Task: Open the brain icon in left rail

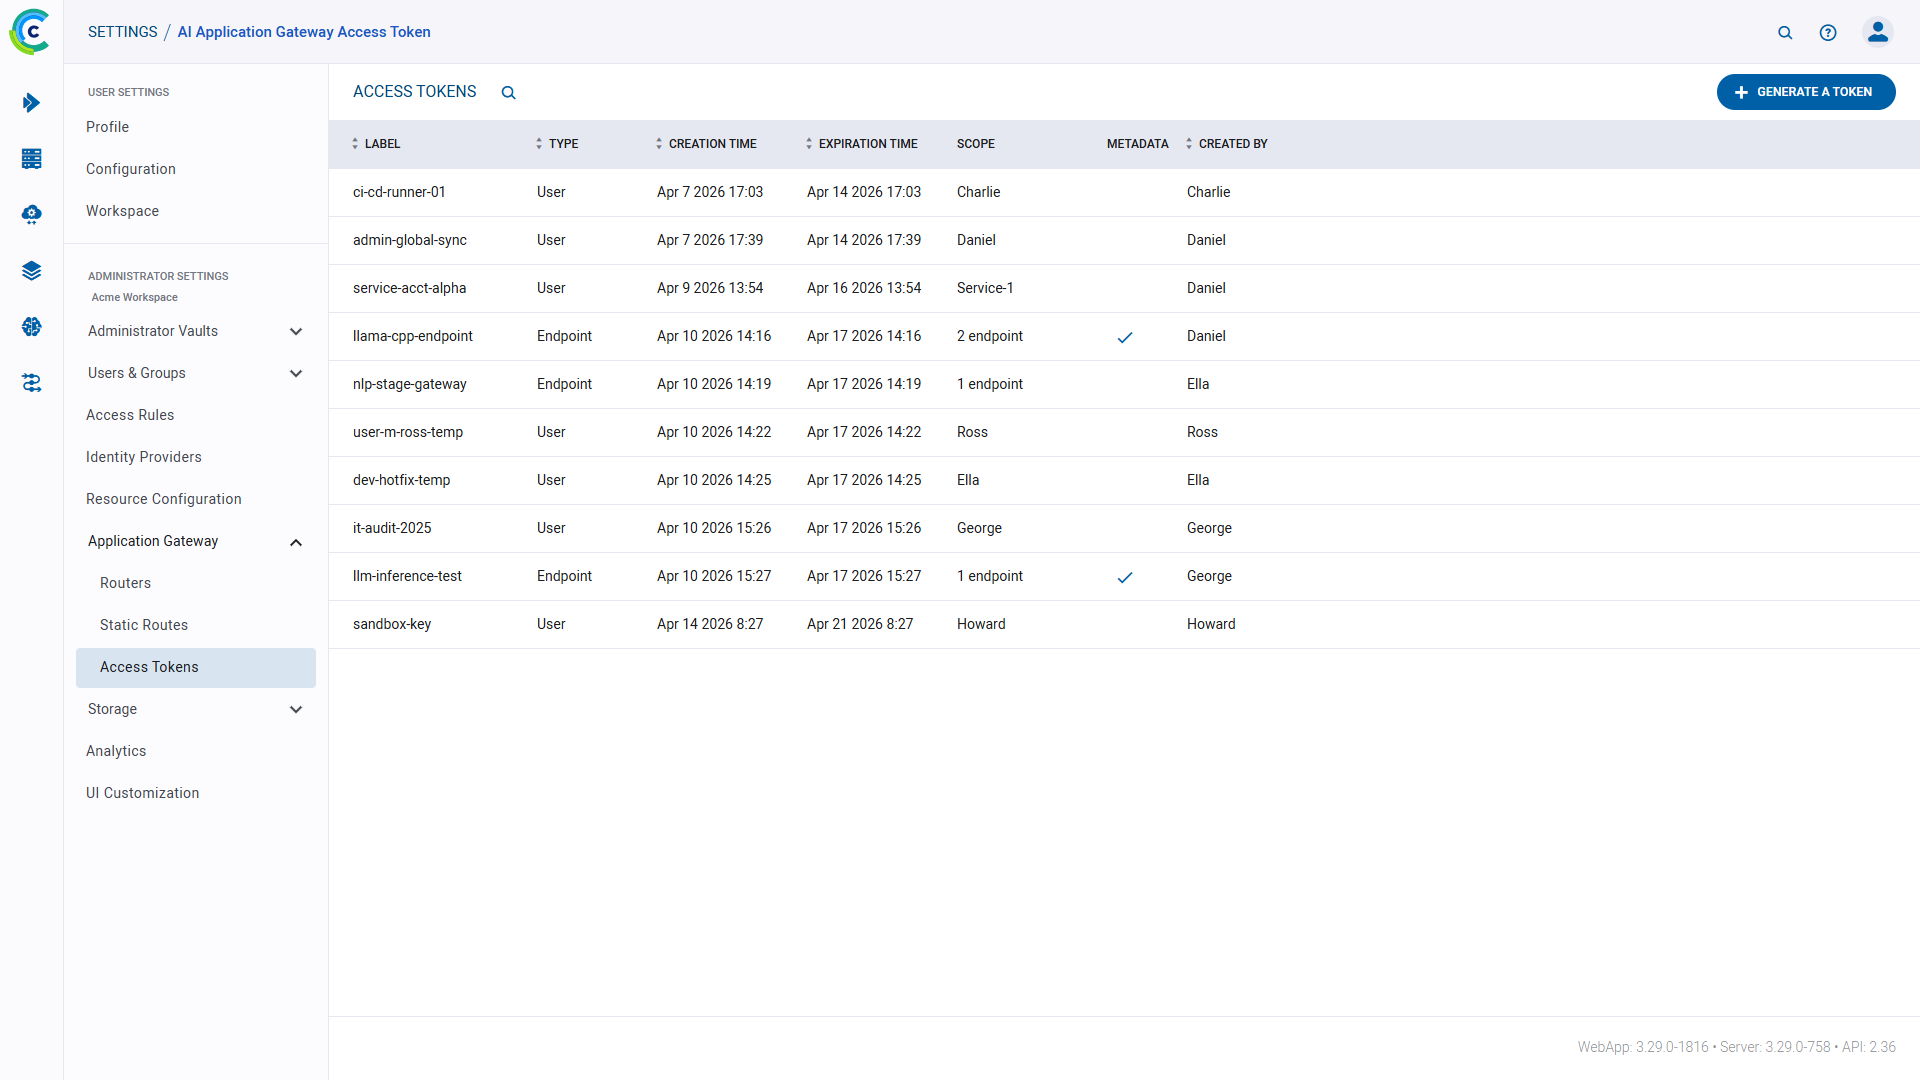Action: point(31,327)
